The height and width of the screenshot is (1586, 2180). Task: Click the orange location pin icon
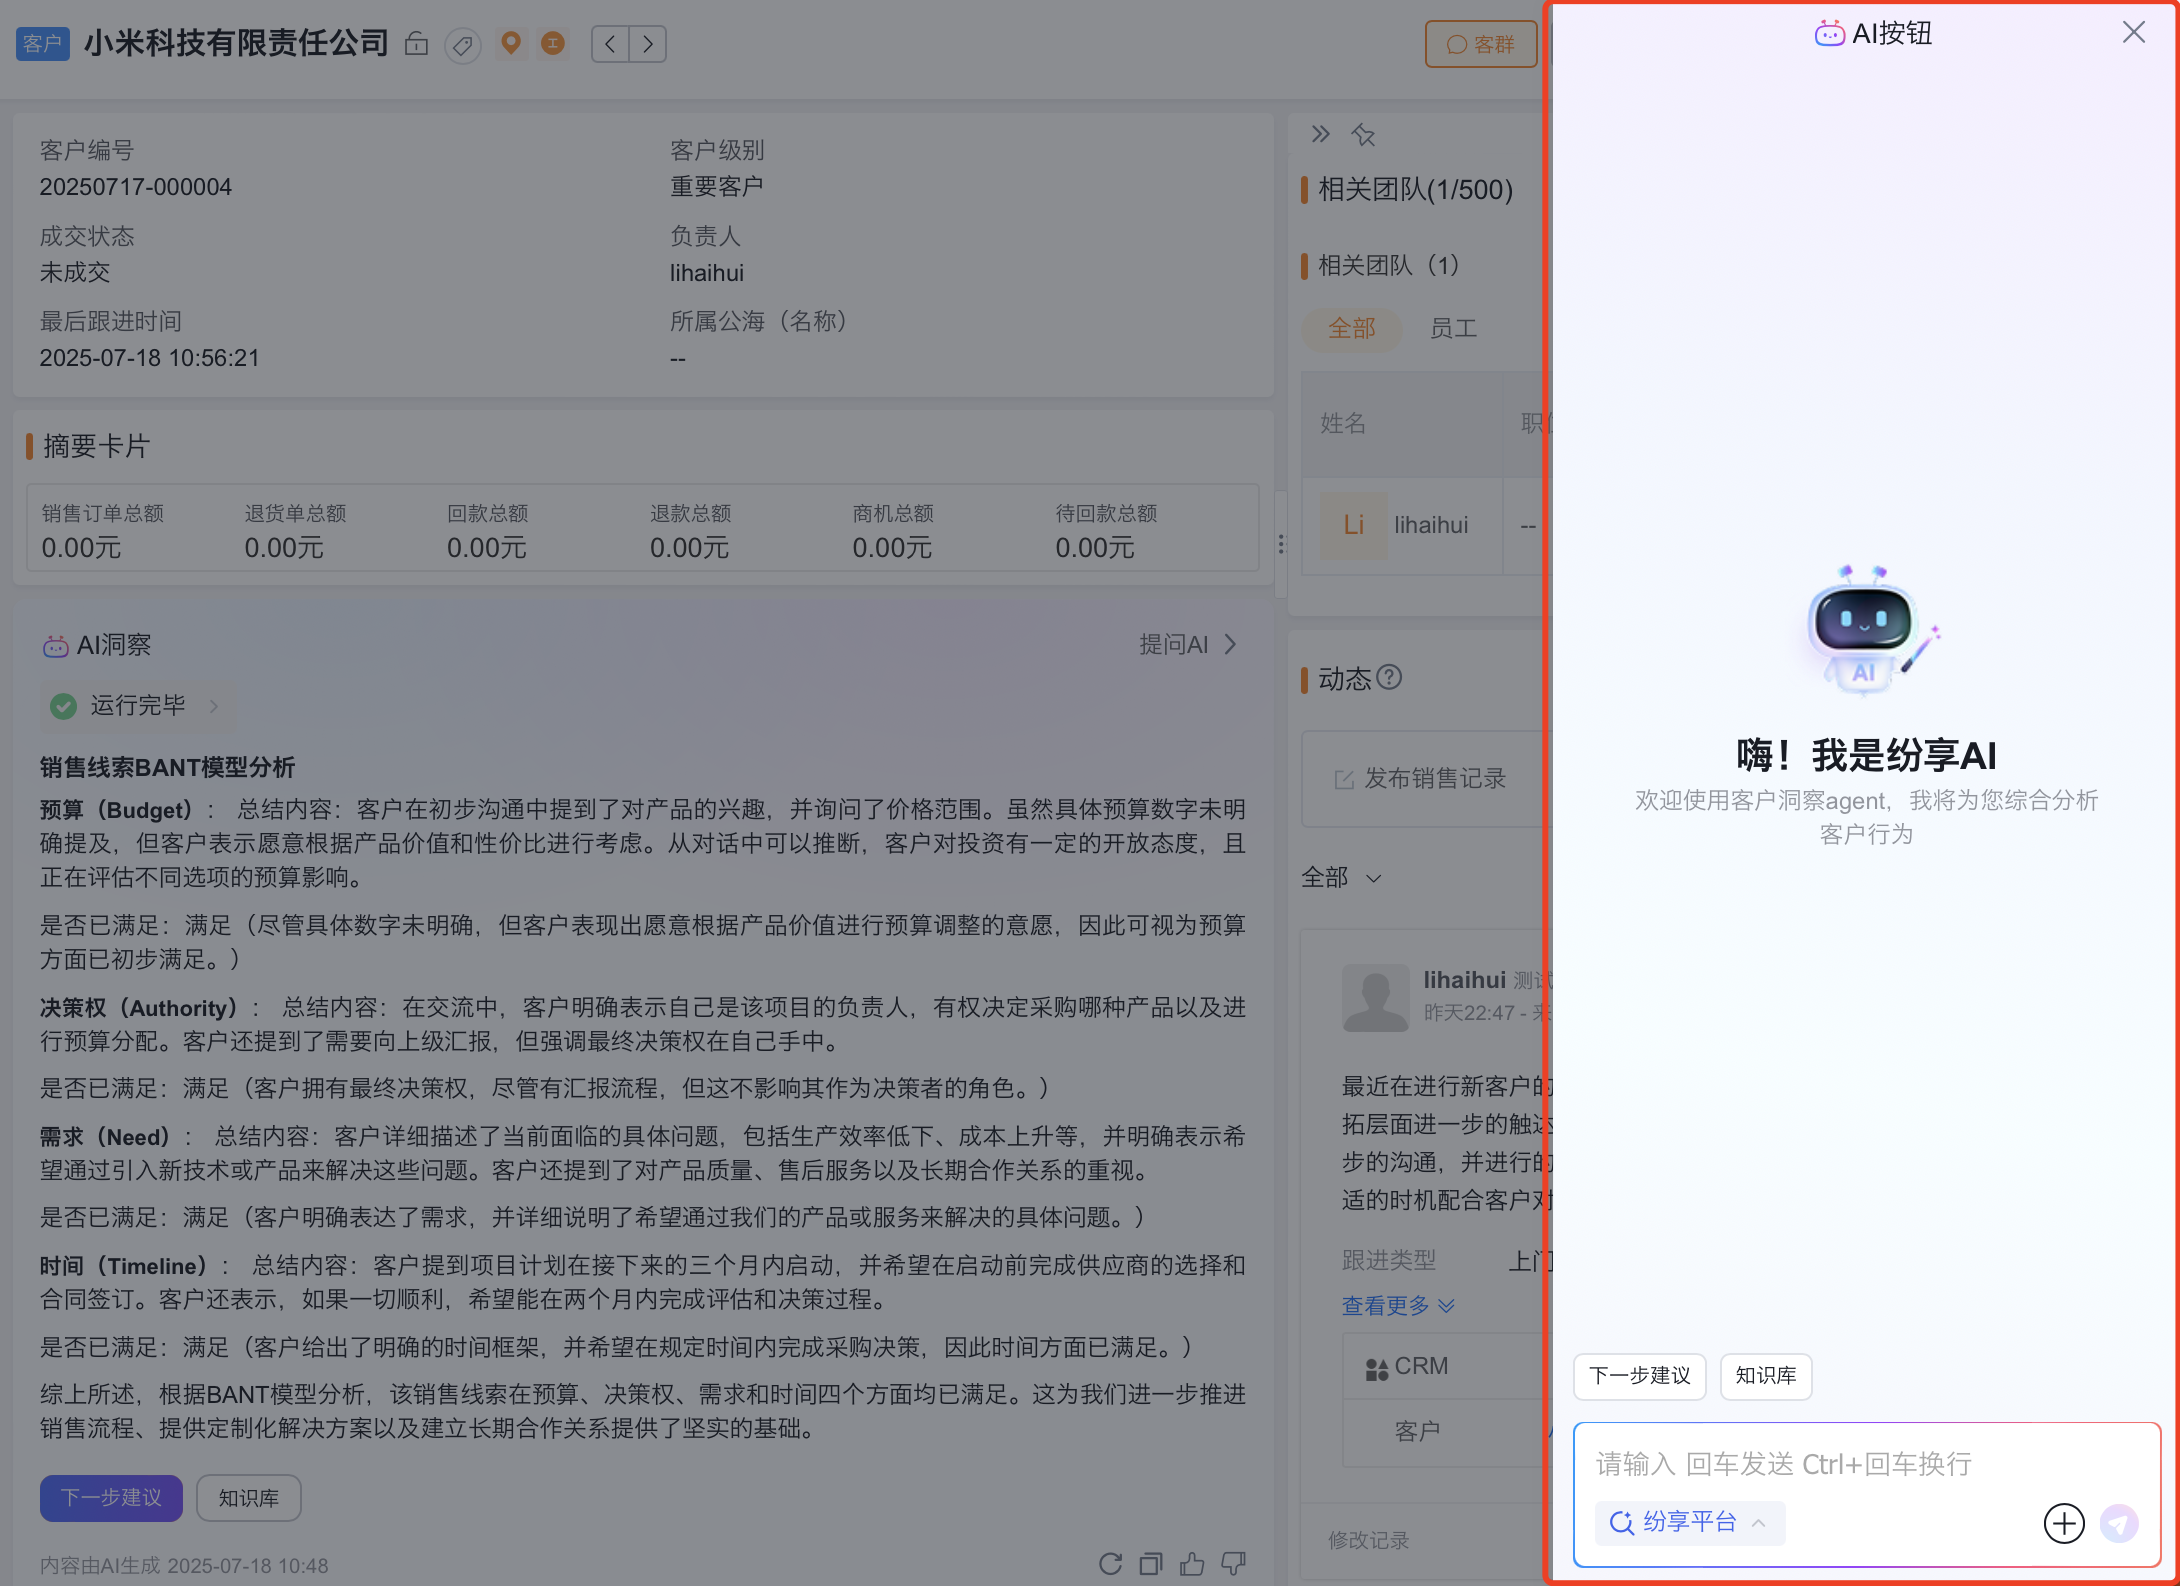tap(511, 43)
